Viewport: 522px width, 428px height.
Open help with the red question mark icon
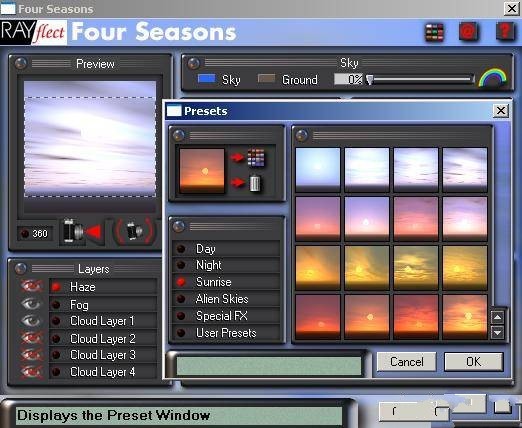pyautogui.click(x=505, y=31)
